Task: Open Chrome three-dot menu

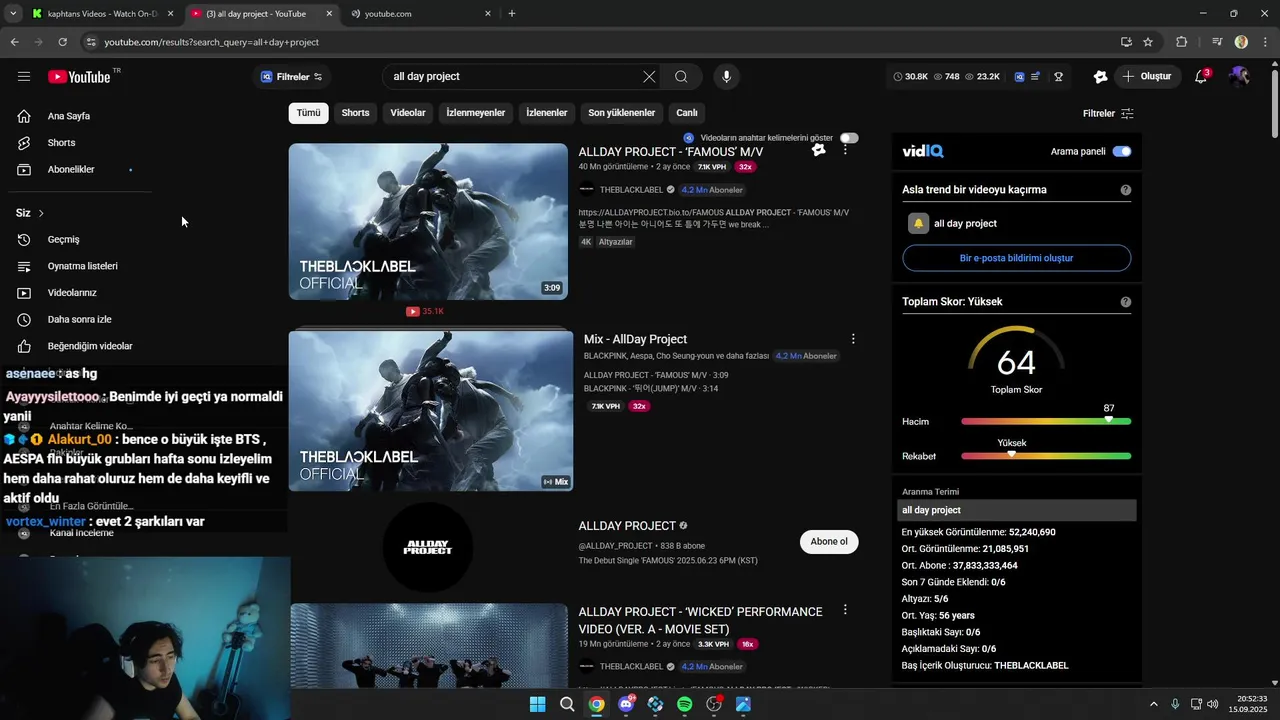Action: click(x=1265, y=42)
